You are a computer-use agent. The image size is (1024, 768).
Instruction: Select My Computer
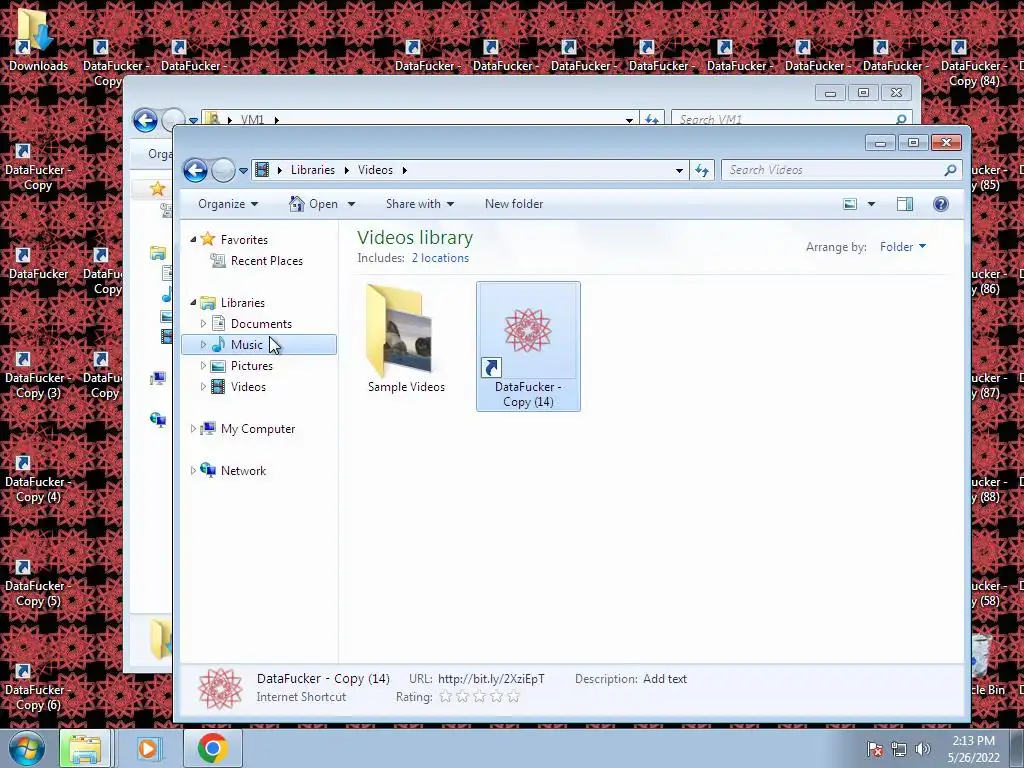tap(257, 428)
